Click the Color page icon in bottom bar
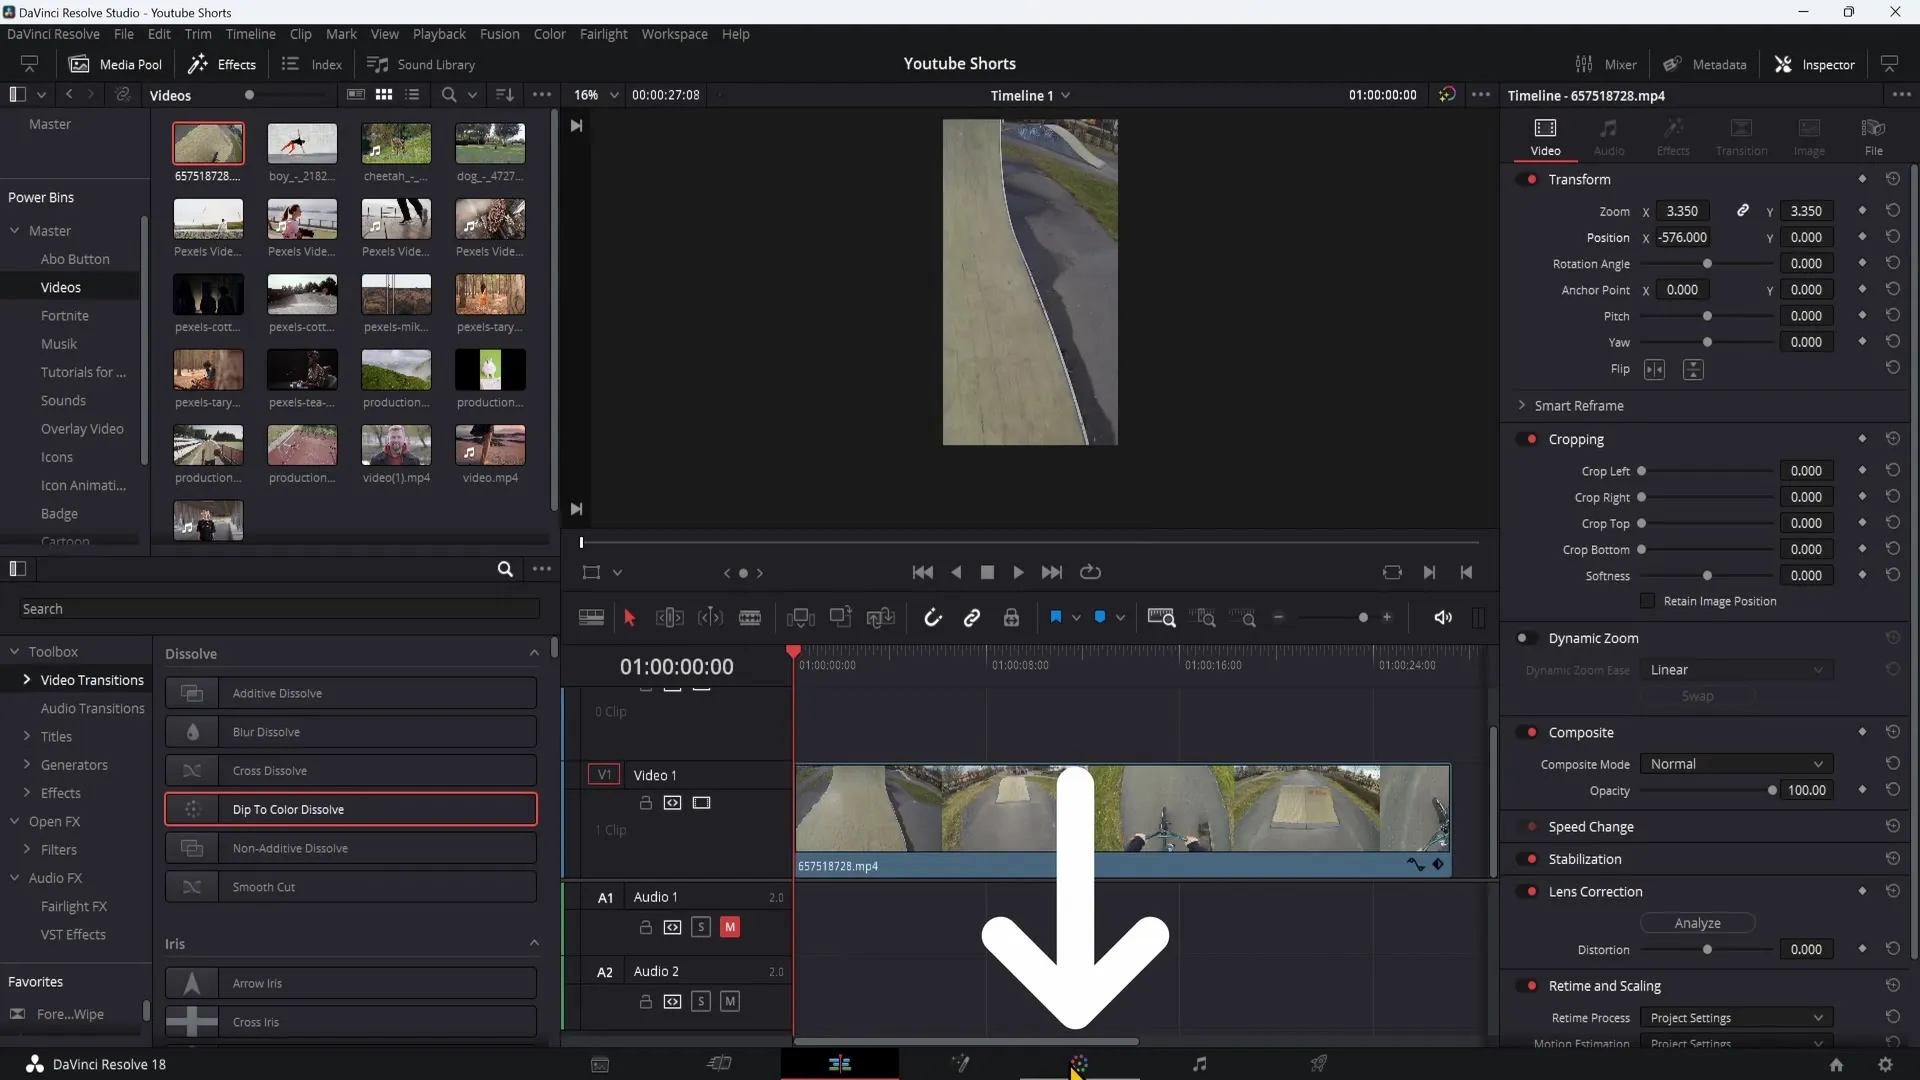 [x=1079, y=1064]
